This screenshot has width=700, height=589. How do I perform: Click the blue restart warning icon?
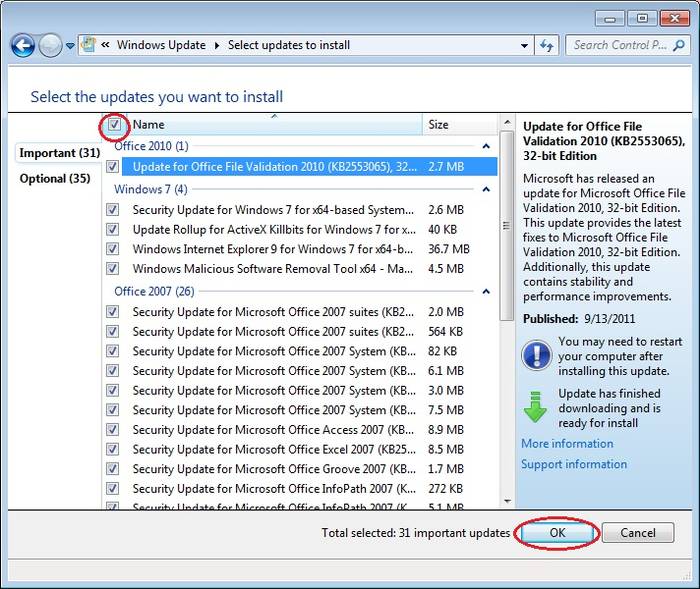pyautogui.click(x=536, y=353)
